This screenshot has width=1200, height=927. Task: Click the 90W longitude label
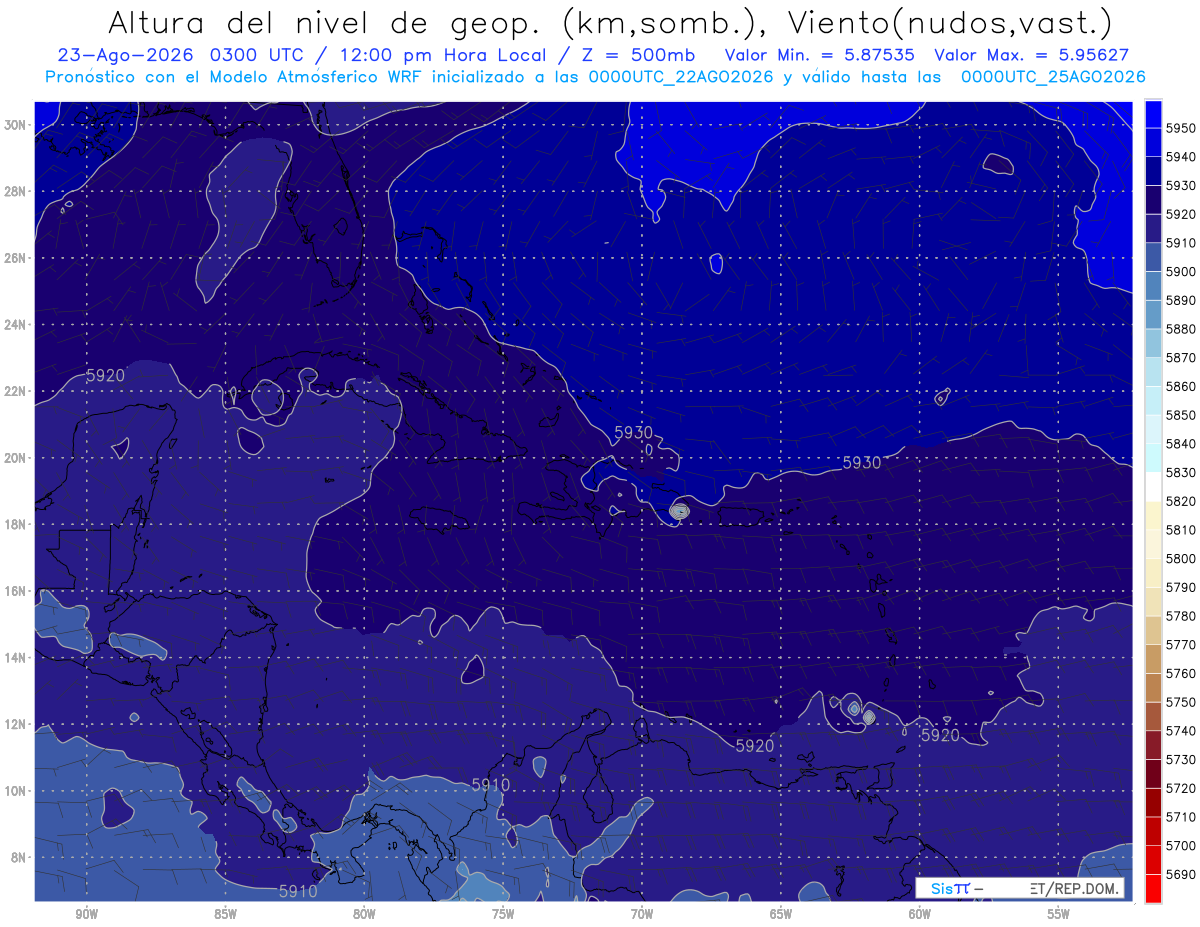pos(86,914)
